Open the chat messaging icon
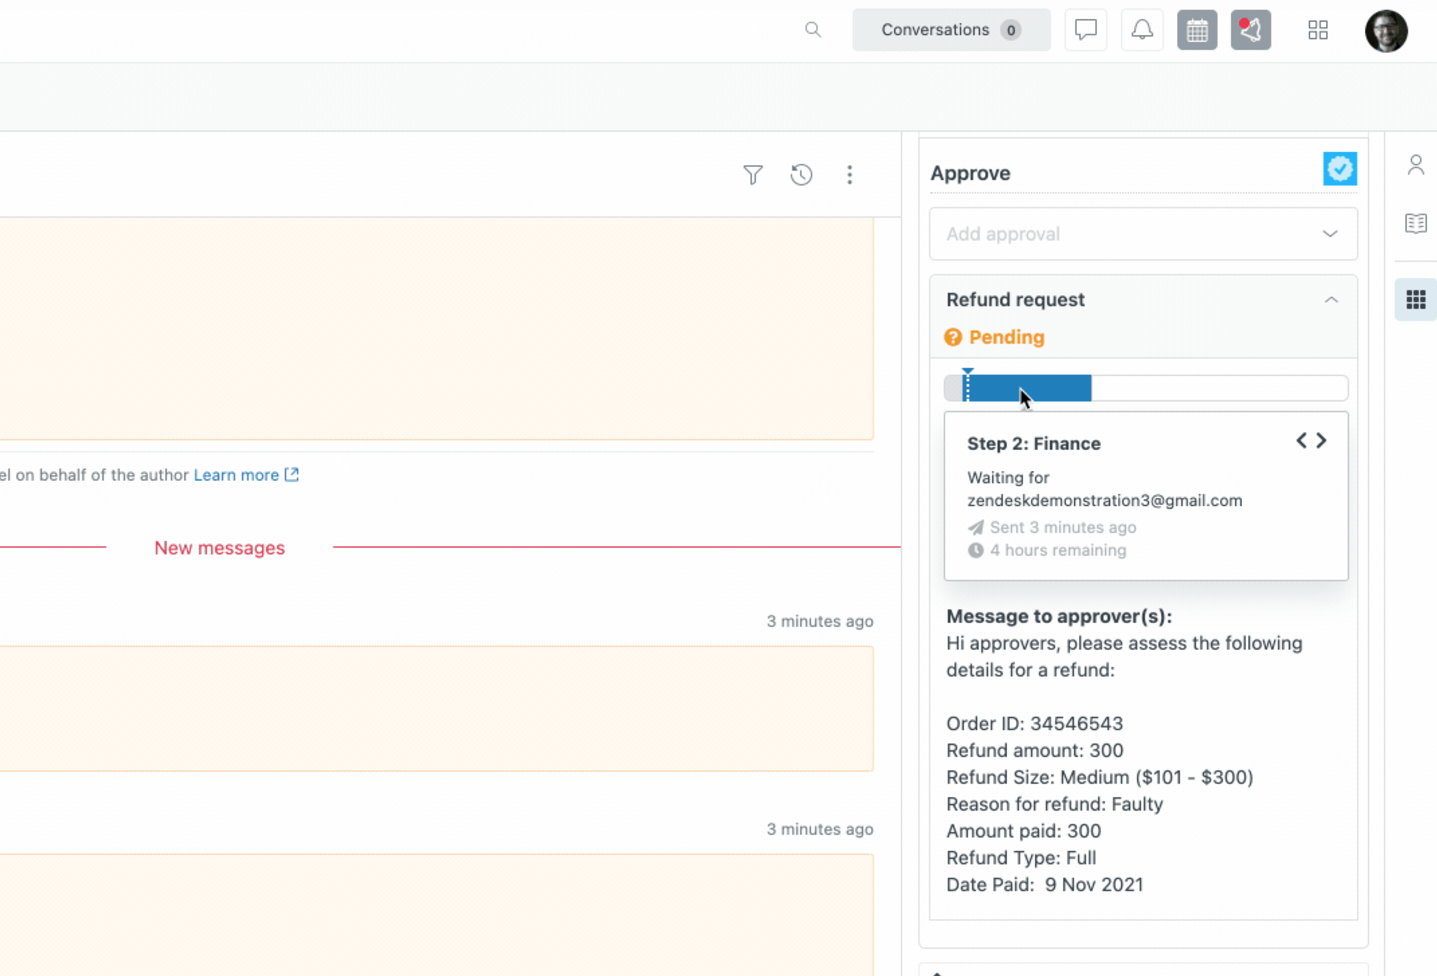This screenshot has height=976, width=1437. [1085, 29]
